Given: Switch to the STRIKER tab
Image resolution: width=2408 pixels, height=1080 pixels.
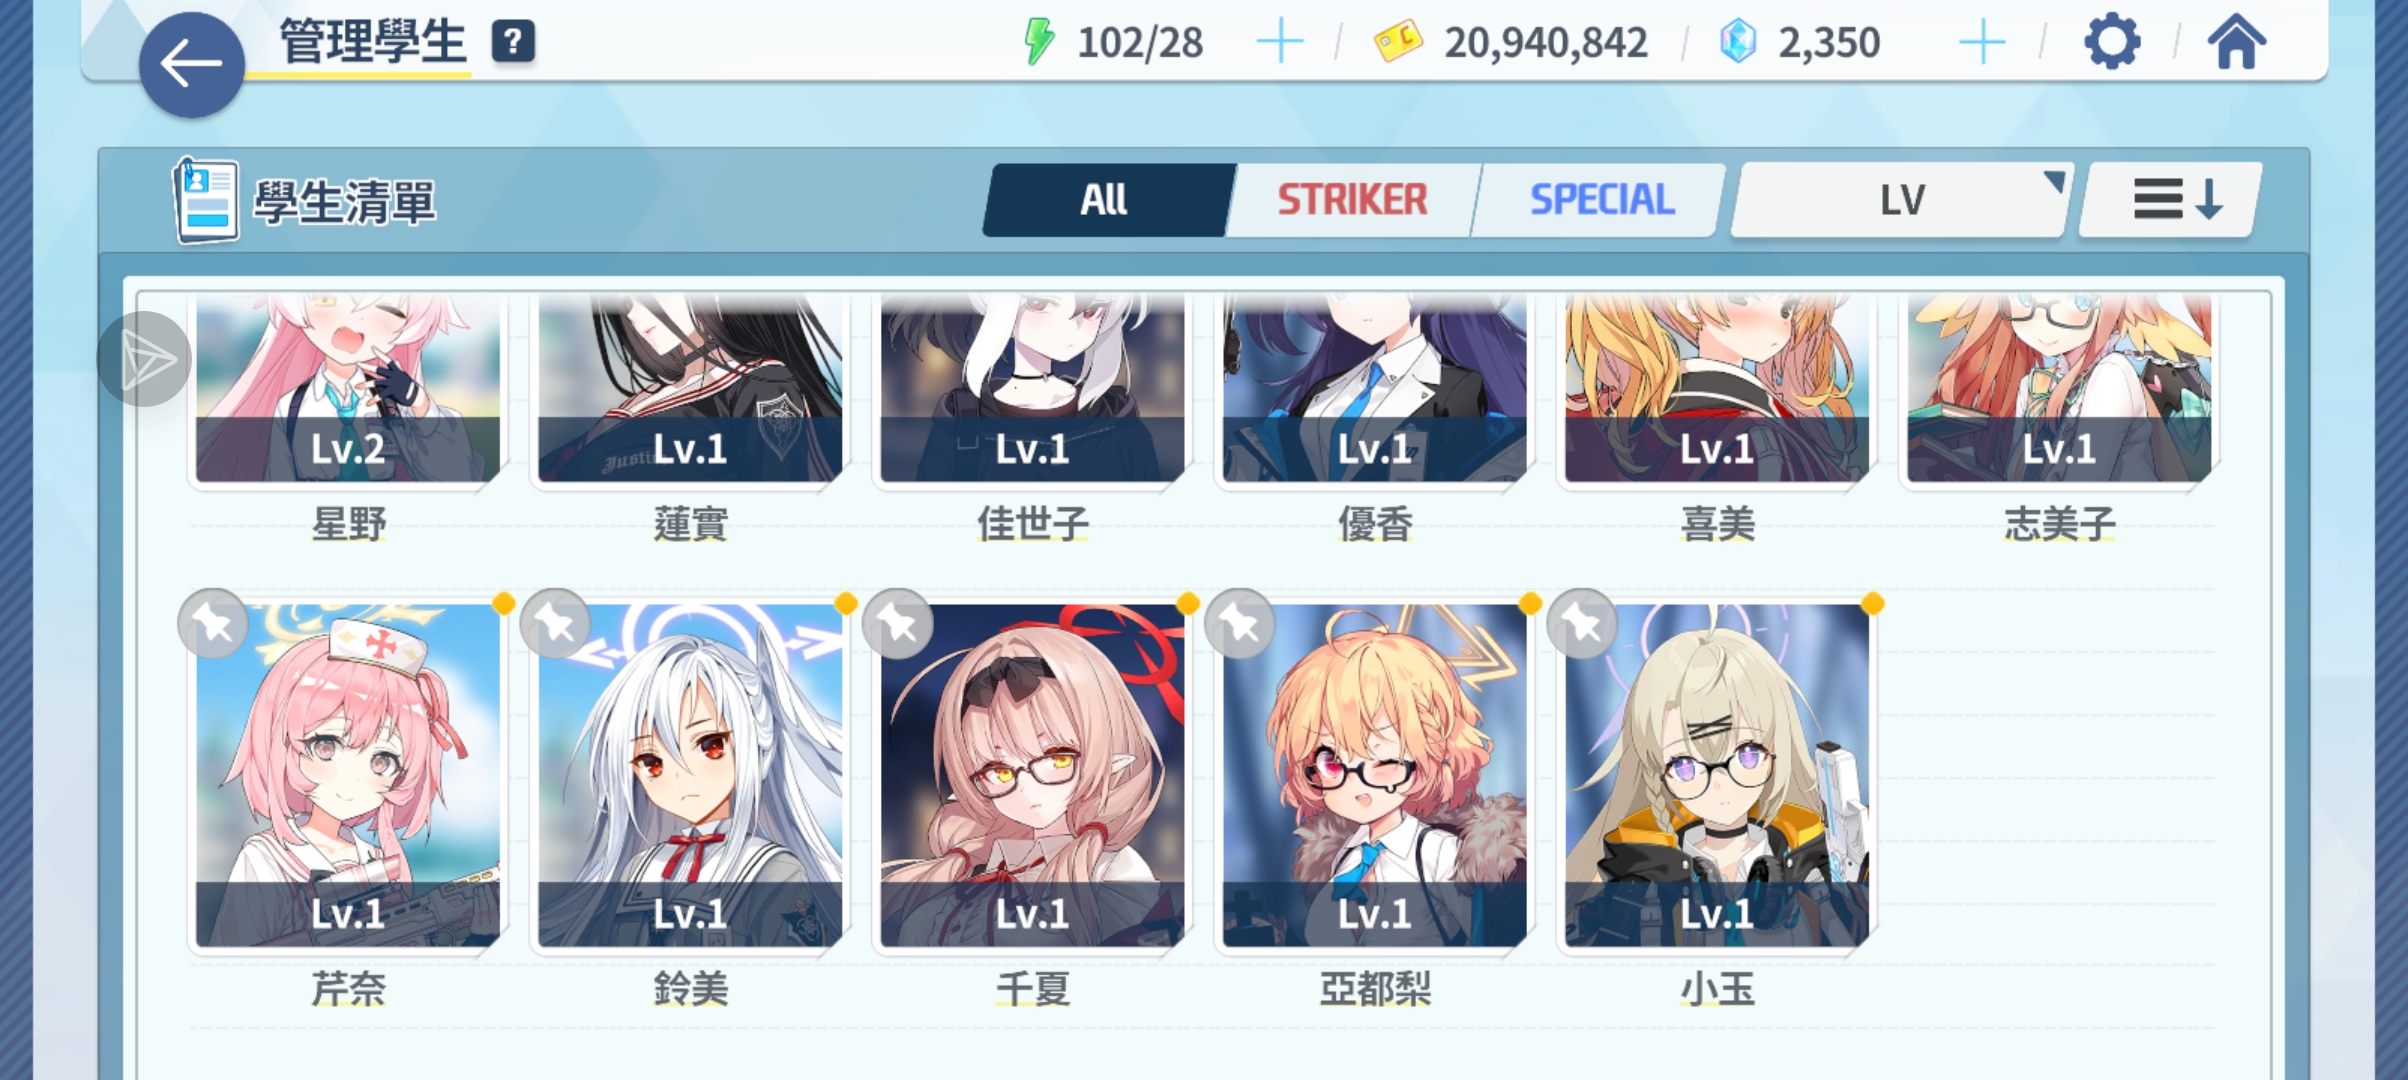Looking at the screenshot, I should pyautogui.click(x=1352, y=200).
